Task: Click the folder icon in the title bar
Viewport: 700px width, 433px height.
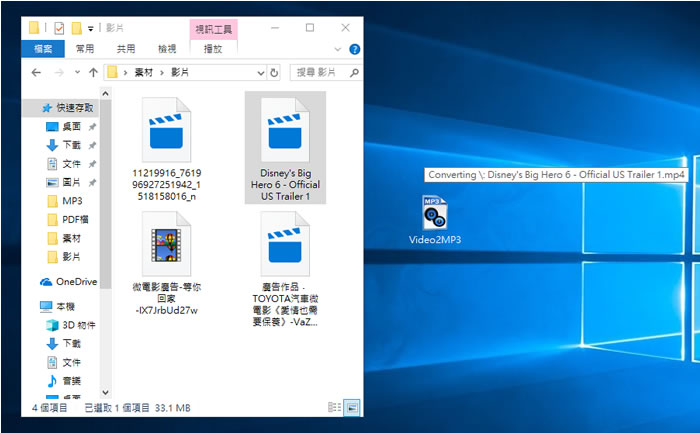Action: [x=34, y=28]
